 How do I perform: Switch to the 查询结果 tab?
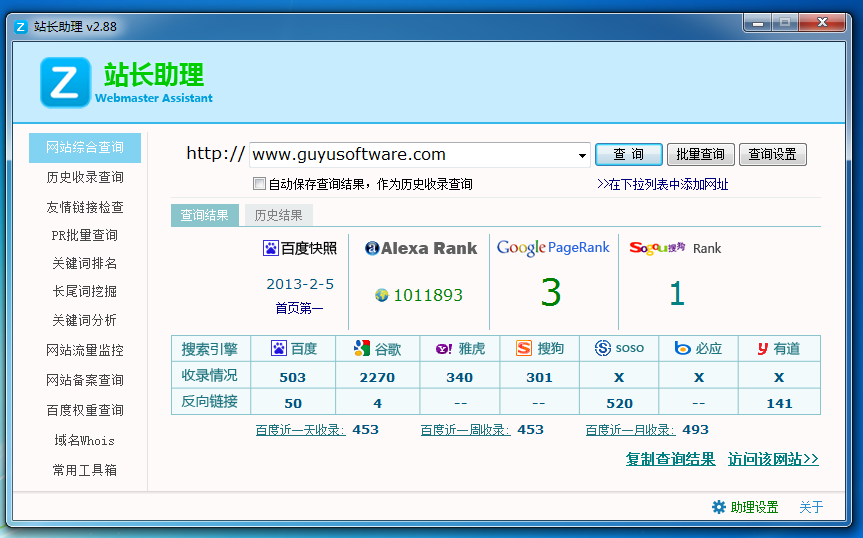(205, 215)
